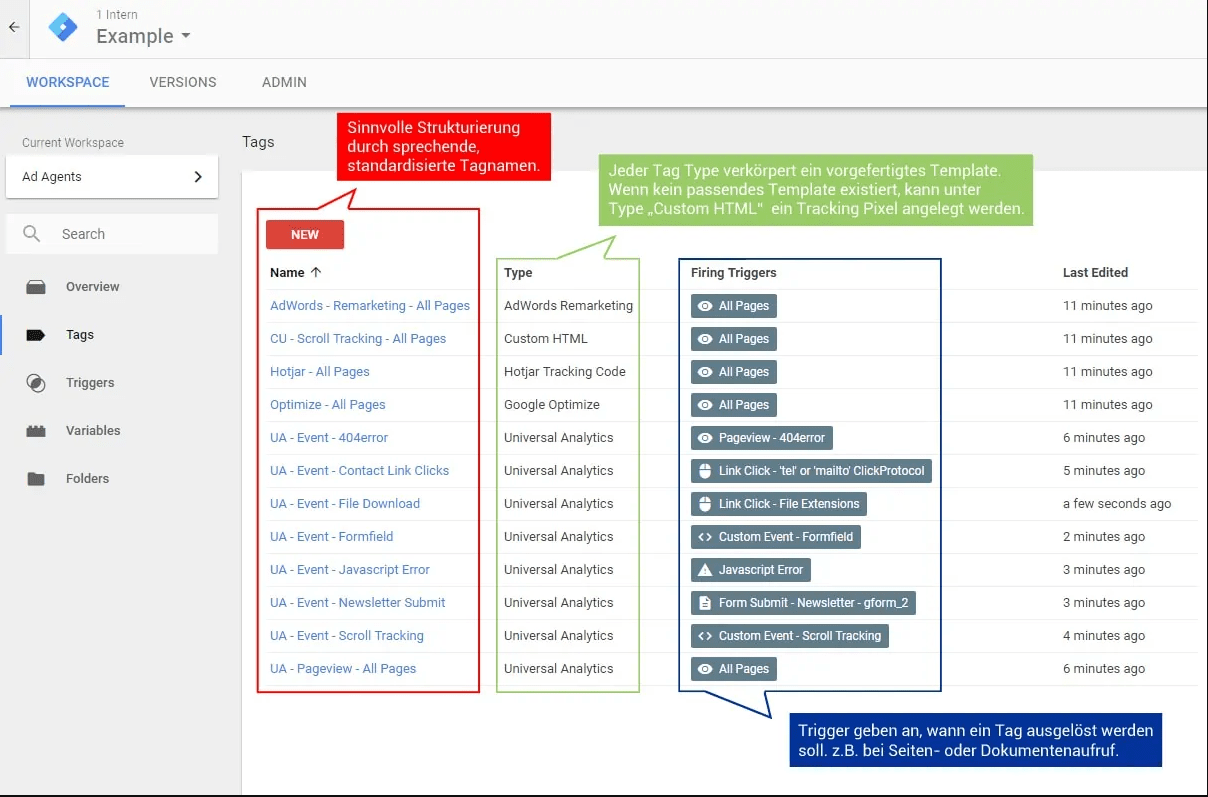Click the code icon on Custom Event - Formfield chip
Image resolution: width=1208 pixels, height=797 pixels.
(705, 537)
